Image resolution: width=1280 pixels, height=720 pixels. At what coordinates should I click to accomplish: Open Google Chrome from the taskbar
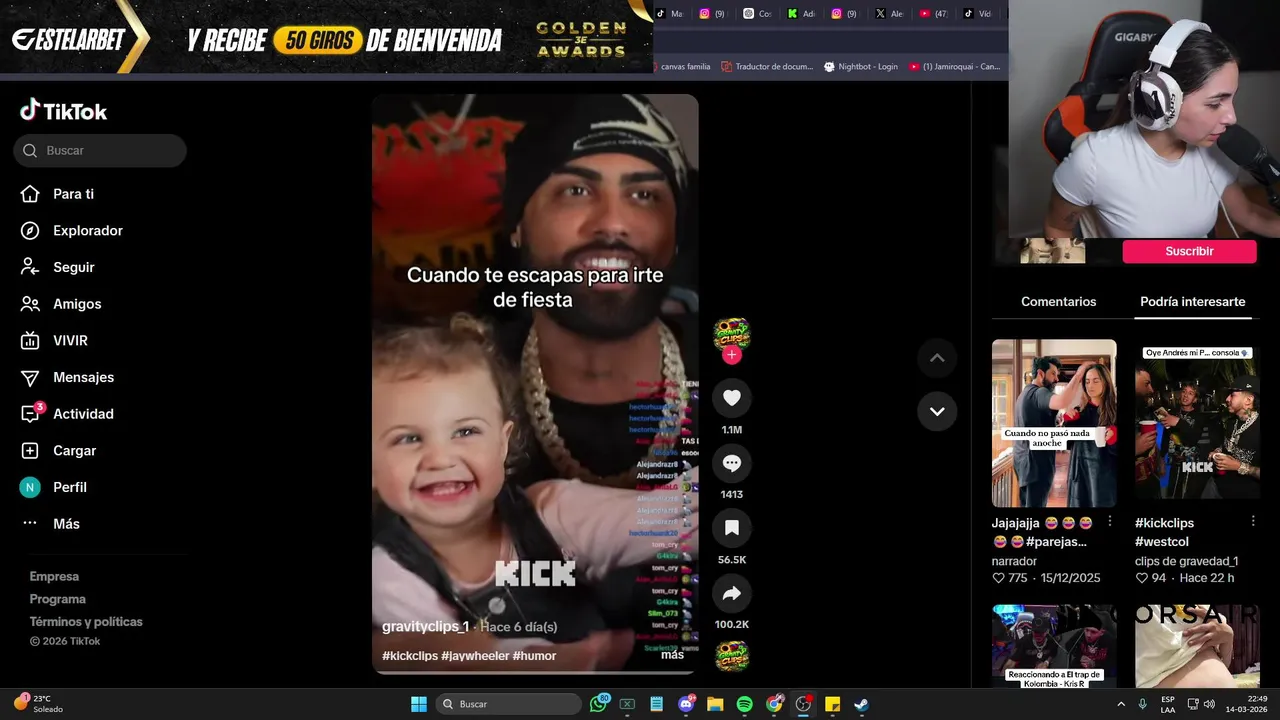click(774, 704)
